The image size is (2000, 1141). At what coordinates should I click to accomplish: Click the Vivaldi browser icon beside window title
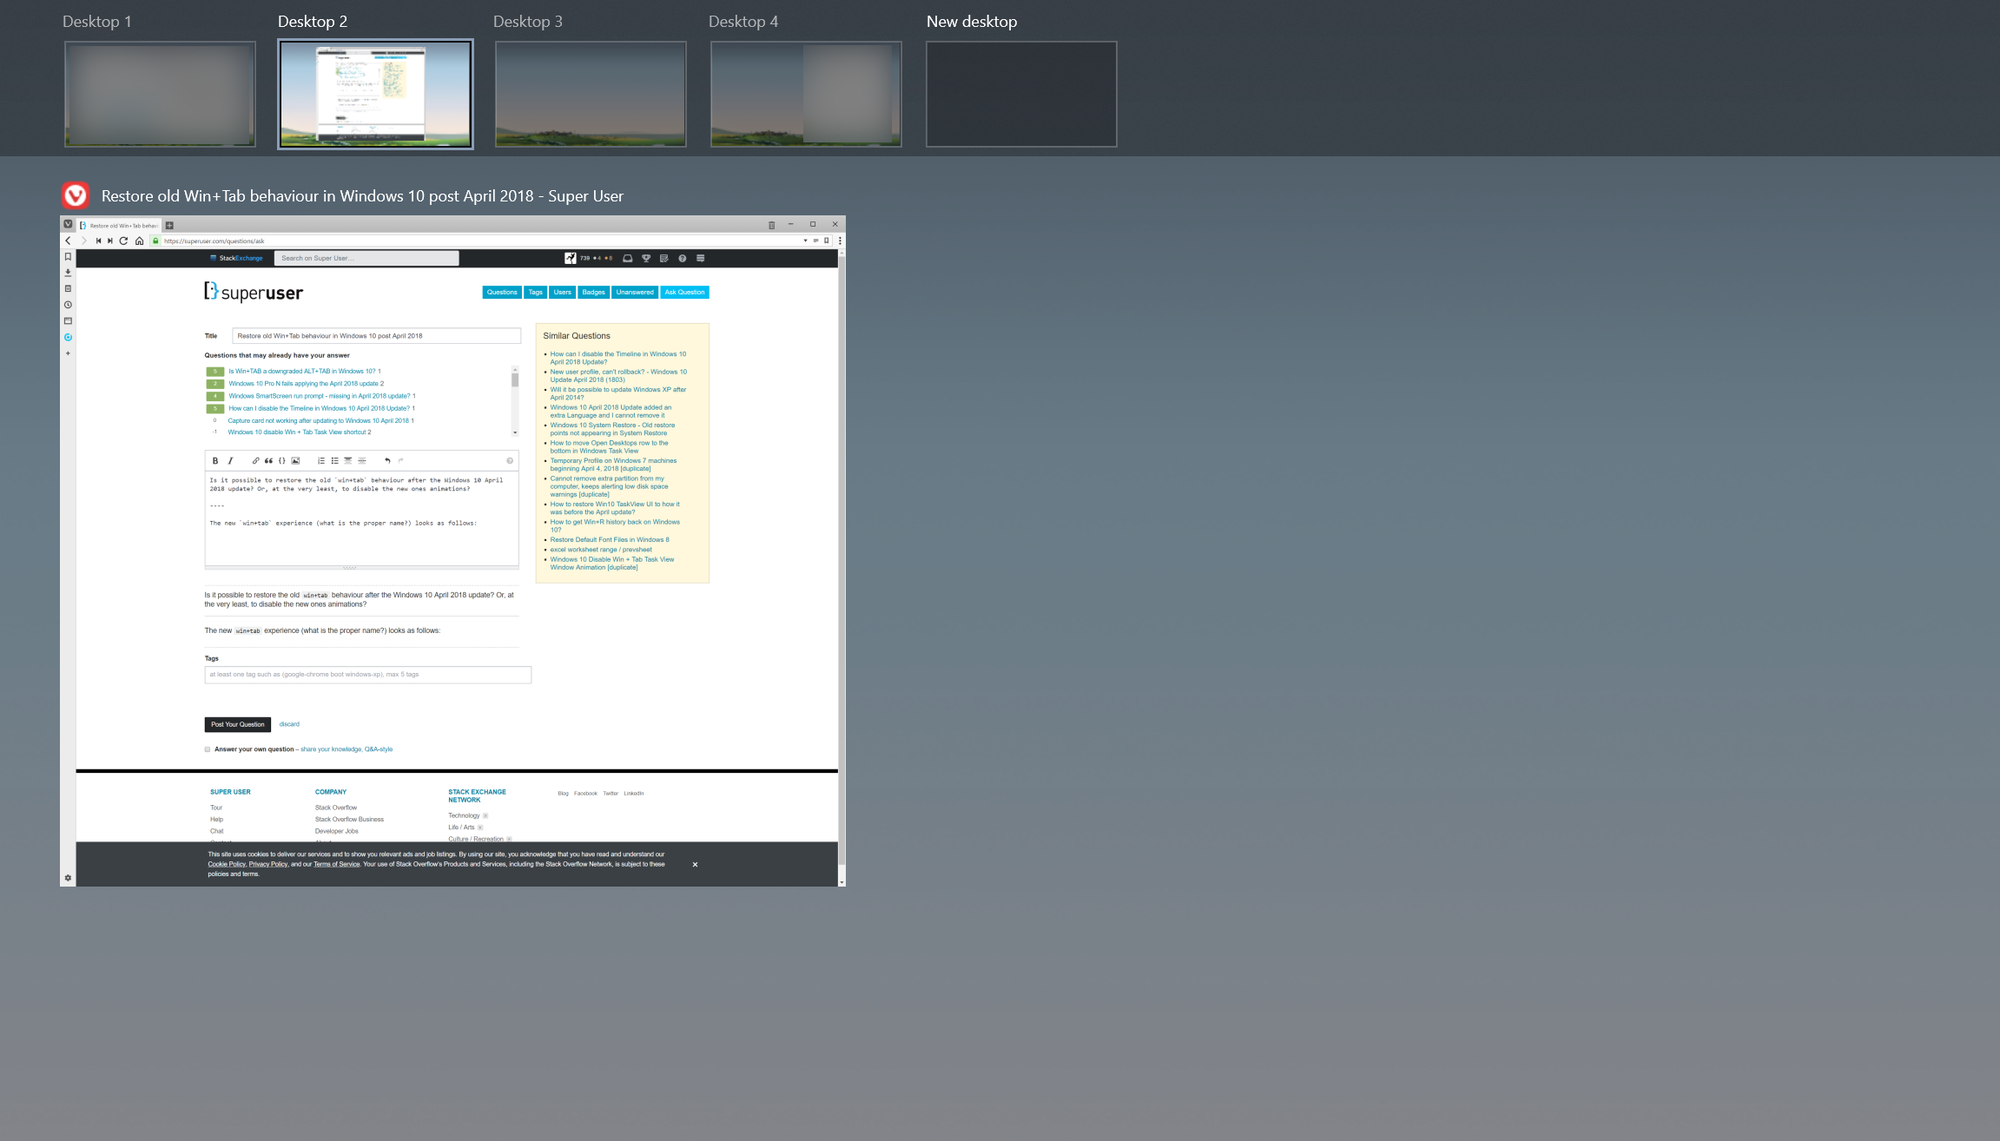click(75, 195)
